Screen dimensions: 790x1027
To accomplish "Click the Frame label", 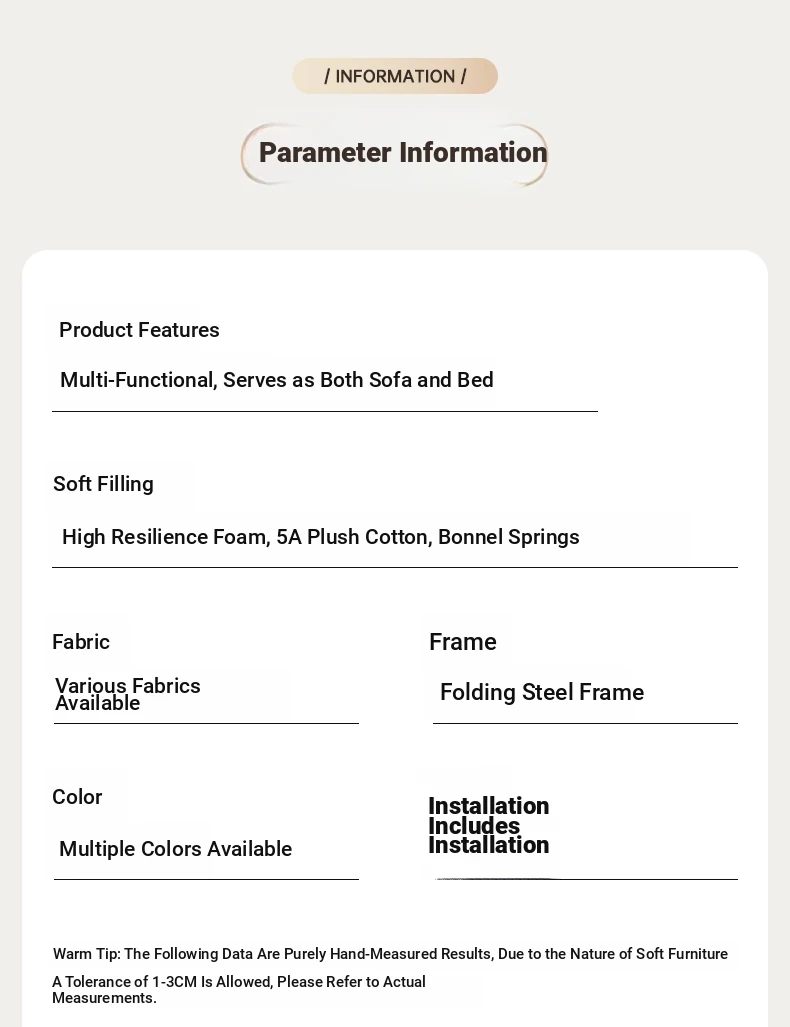I will pos(462,642).
